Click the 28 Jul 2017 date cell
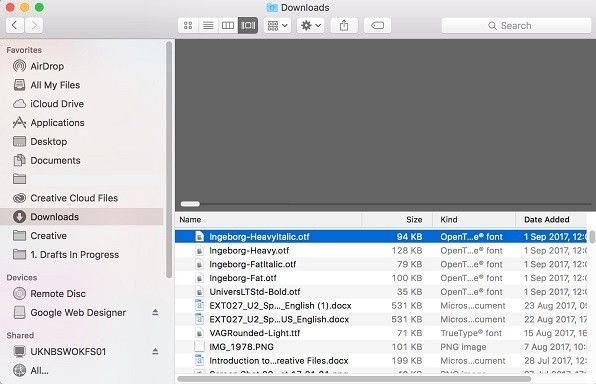Image resolution: width=596 pixels, height=384 pixels. click(555, 360)
